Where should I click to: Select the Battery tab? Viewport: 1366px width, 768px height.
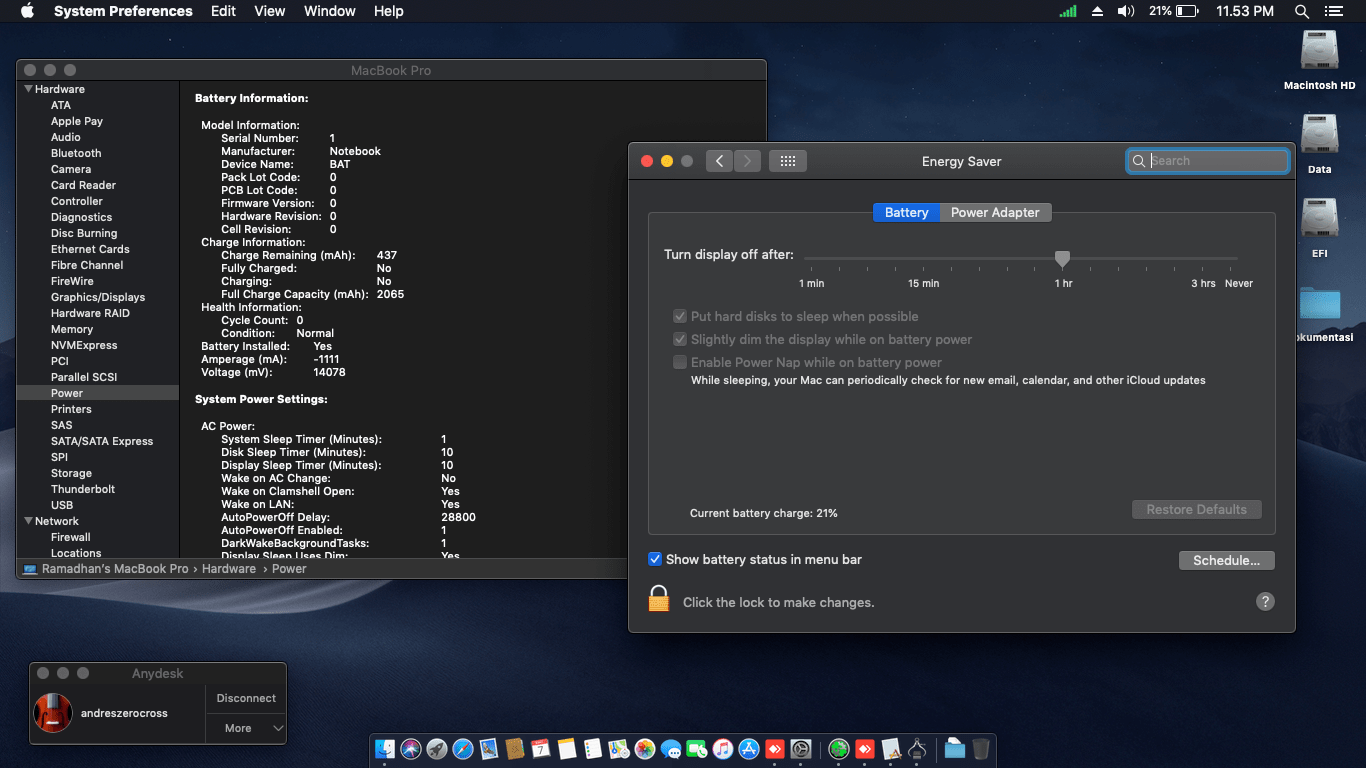906,212
